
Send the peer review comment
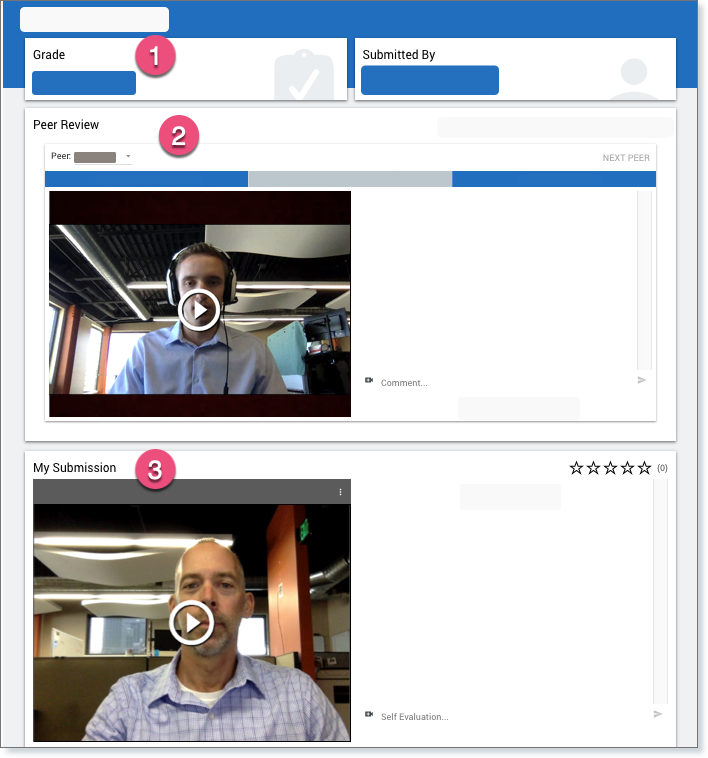(x=642, y=380)
